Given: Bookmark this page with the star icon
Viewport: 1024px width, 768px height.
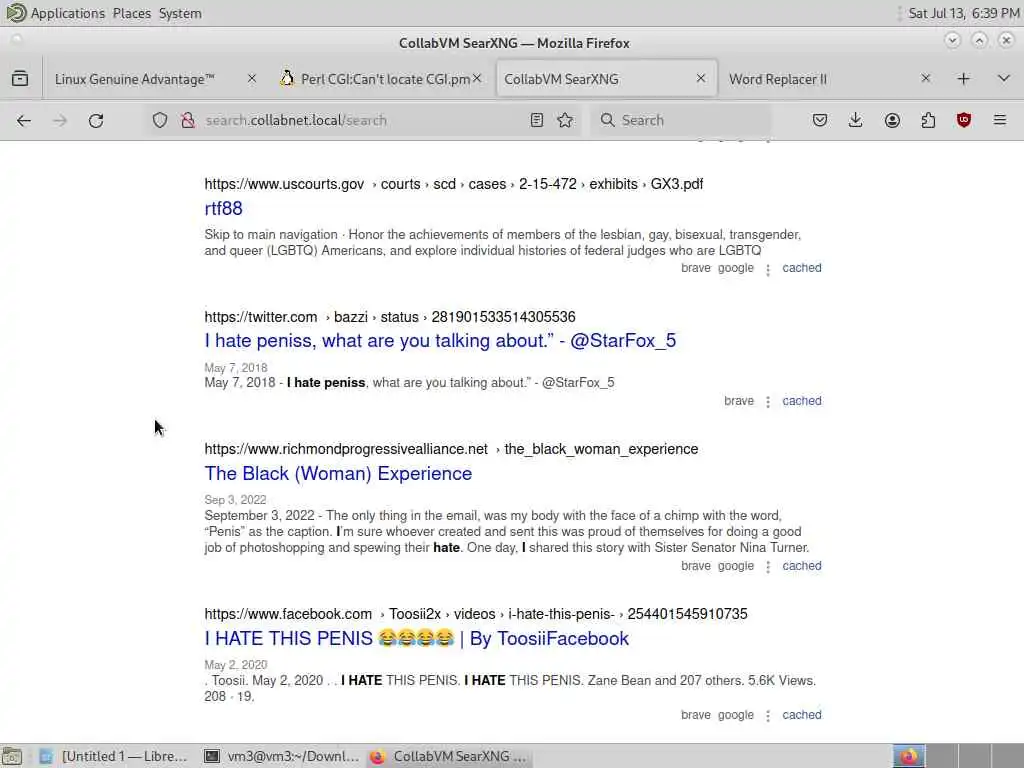Looking at the screenshot, I should point(565,120).
